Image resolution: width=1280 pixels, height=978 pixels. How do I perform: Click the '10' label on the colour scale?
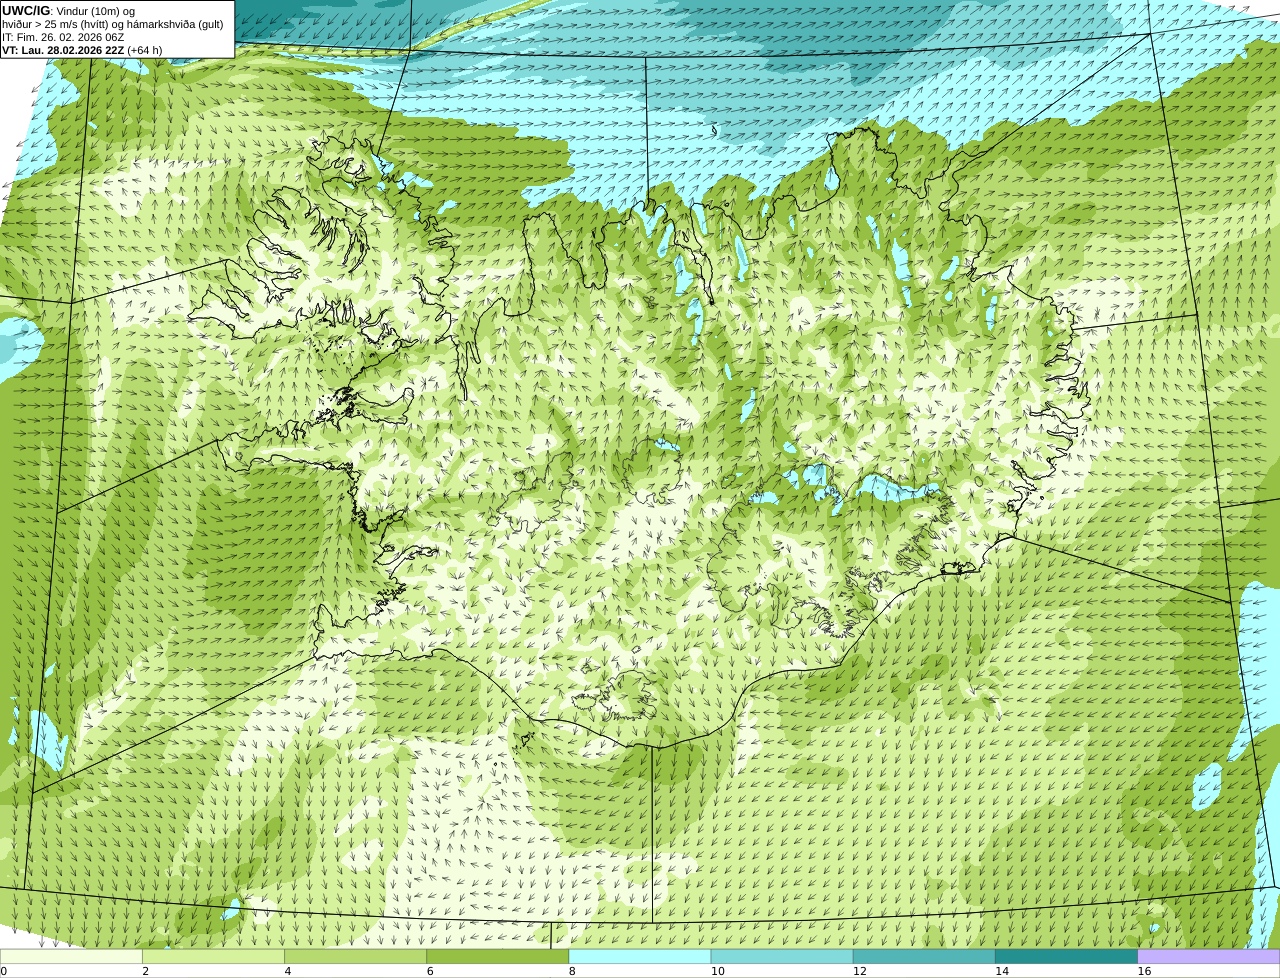coord(717,971)
